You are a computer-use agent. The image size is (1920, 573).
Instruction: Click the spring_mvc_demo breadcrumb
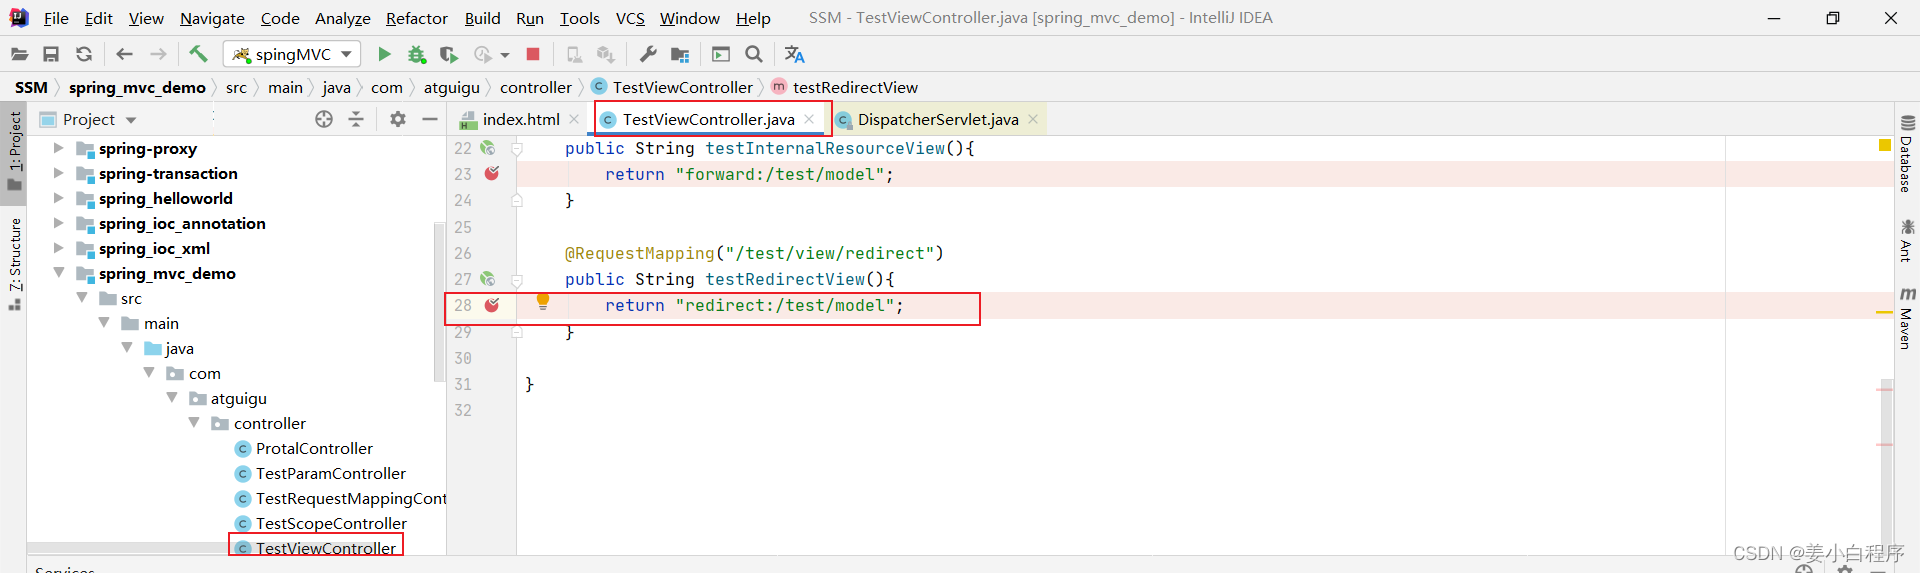(137, 87)
